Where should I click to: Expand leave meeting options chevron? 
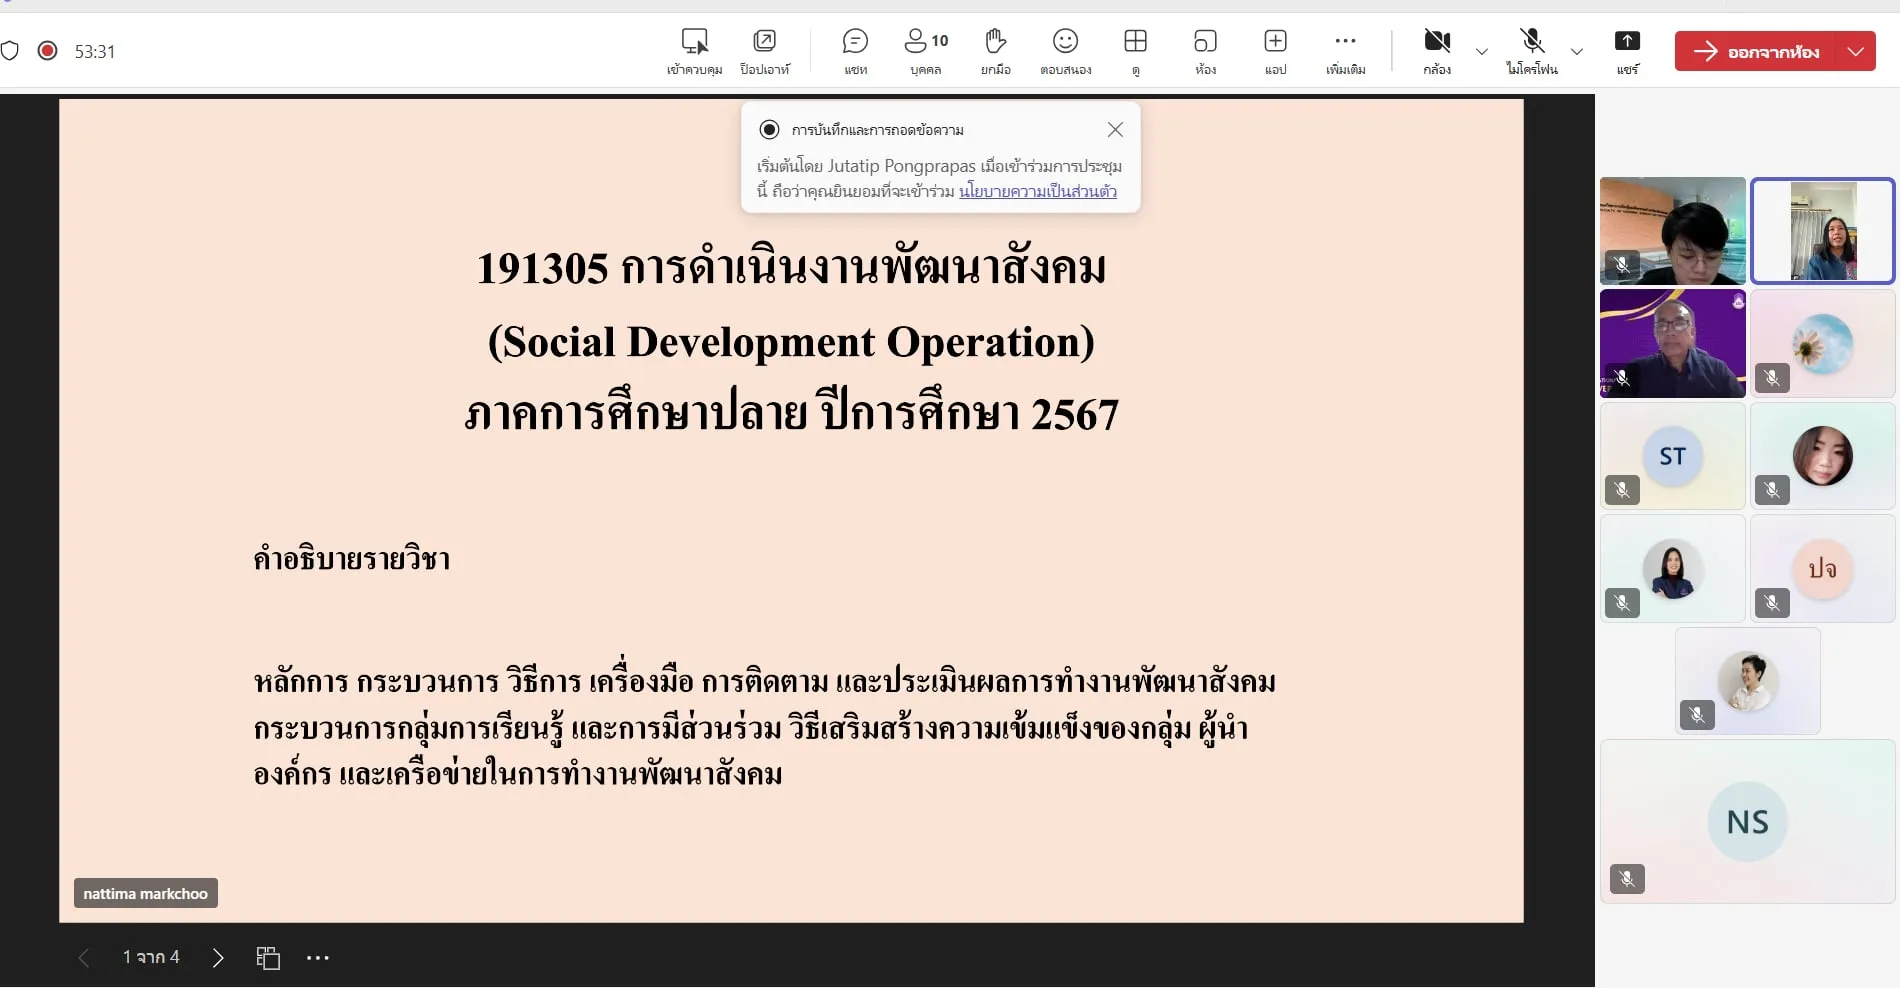tap(1857, 51)
